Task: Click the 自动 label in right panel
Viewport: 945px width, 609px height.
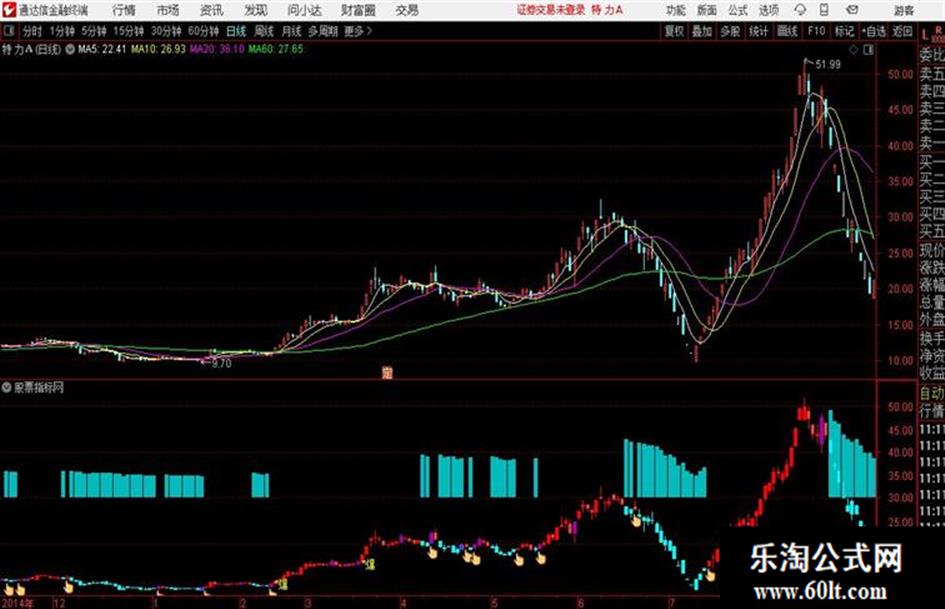Action: pos(932,393)
